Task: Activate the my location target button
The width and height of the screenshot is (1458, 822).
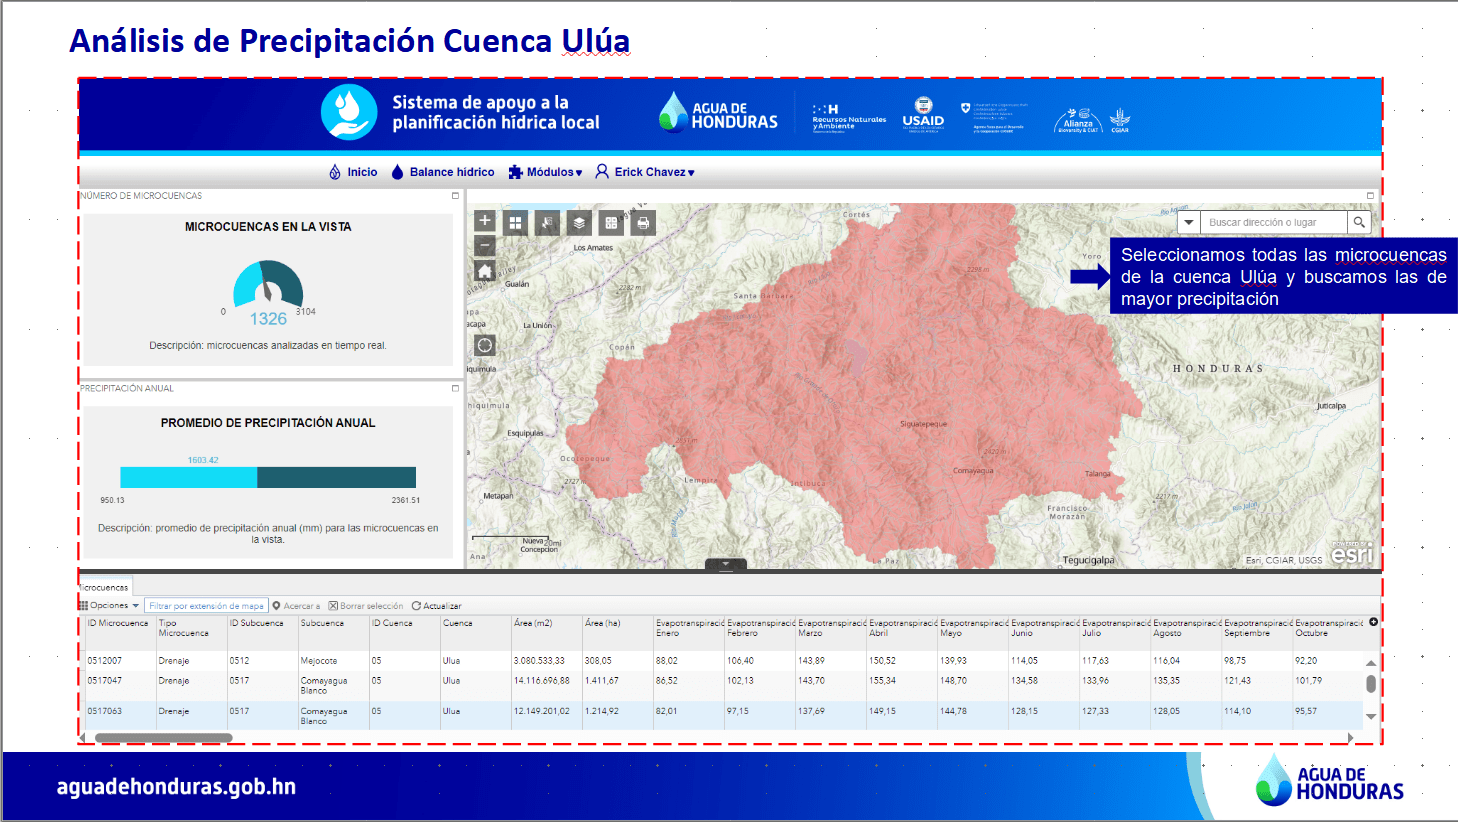Action: point(485,346)
